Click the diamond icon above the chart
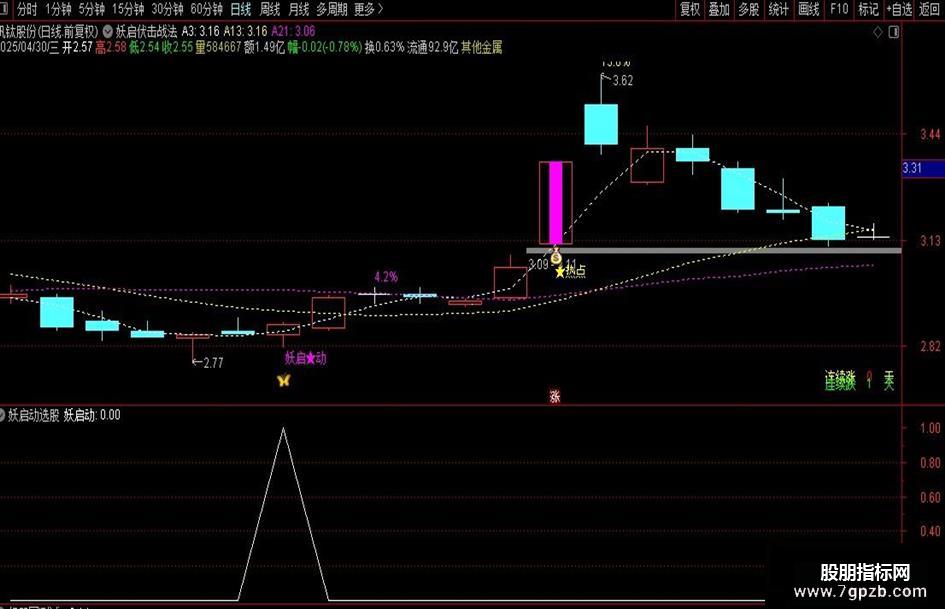 [x=878, y=32]
